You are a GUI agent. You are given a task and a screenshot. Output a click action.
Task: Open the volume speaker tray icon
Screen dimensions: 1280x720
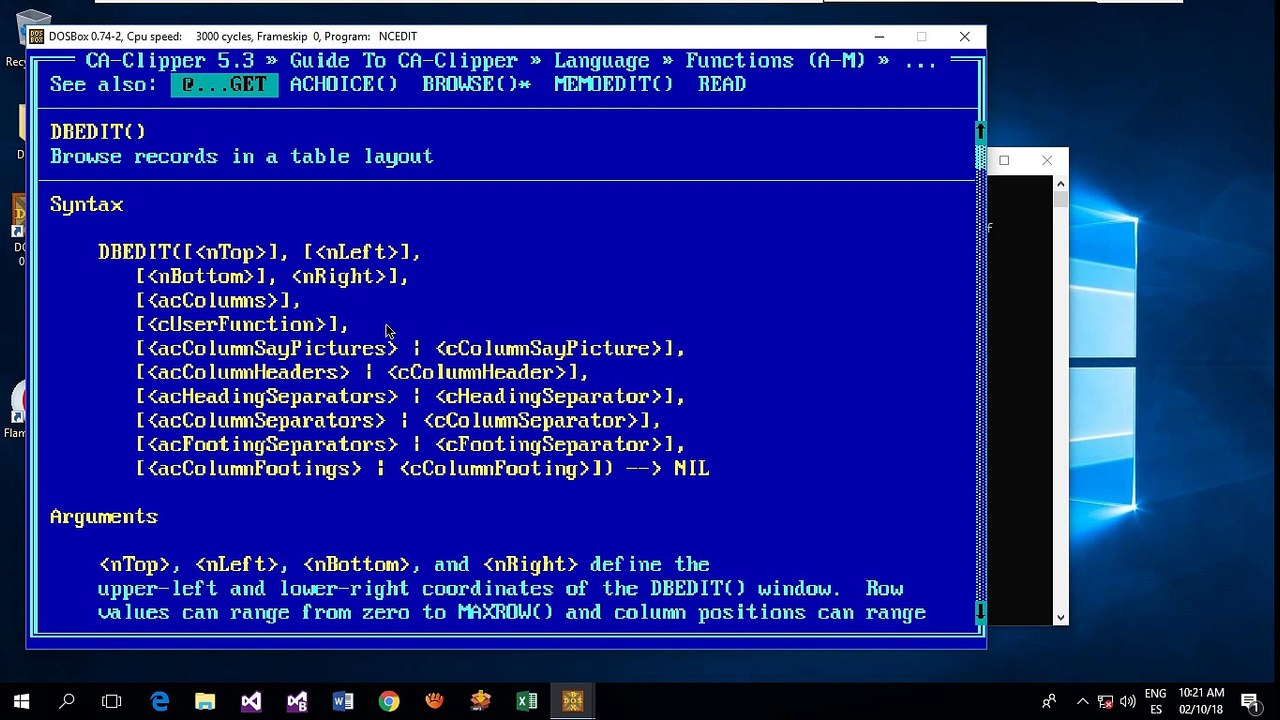[1128, 701]
